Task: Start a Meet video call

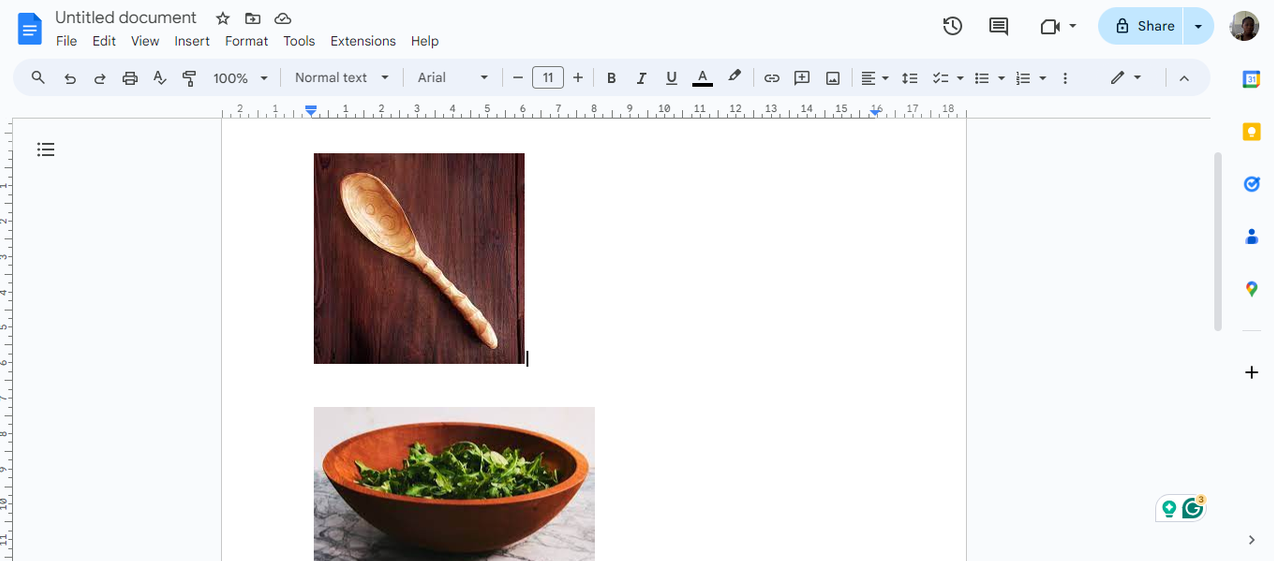Action: (x=1050, y=26)
